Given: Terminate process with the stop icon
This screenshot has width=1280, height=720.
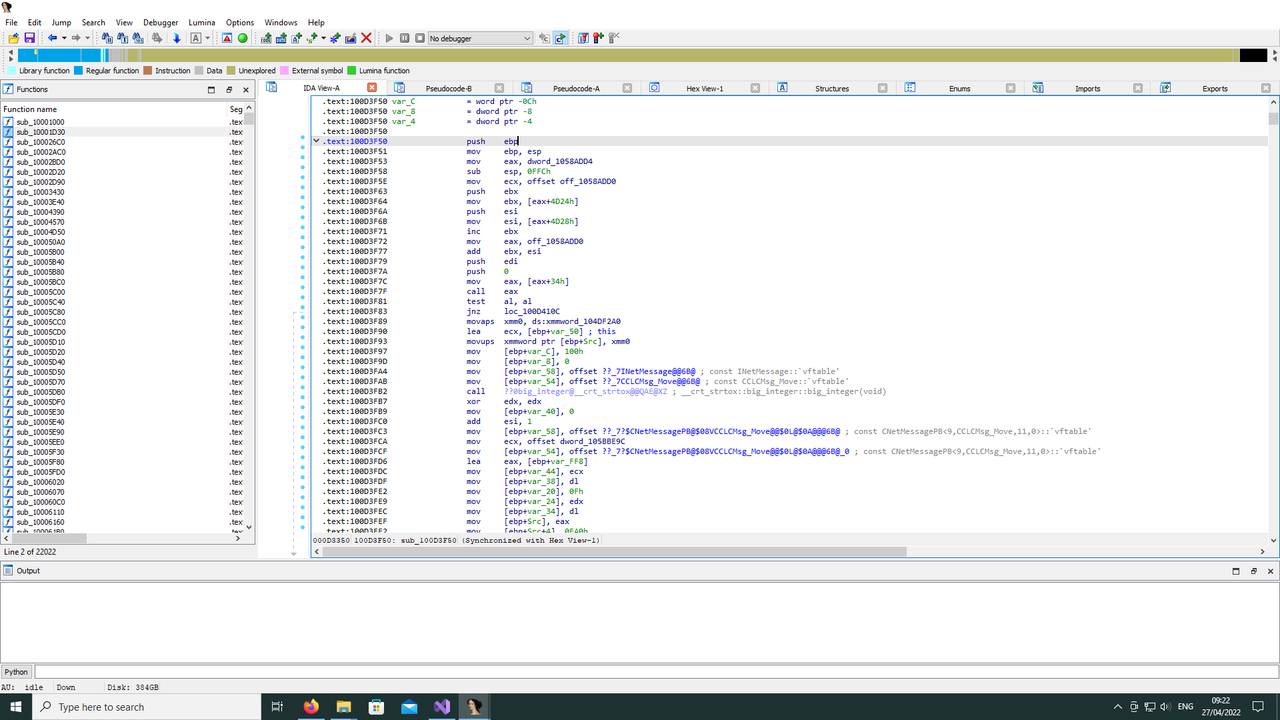Looking at the screenshot, I should (x=420, y=38).
